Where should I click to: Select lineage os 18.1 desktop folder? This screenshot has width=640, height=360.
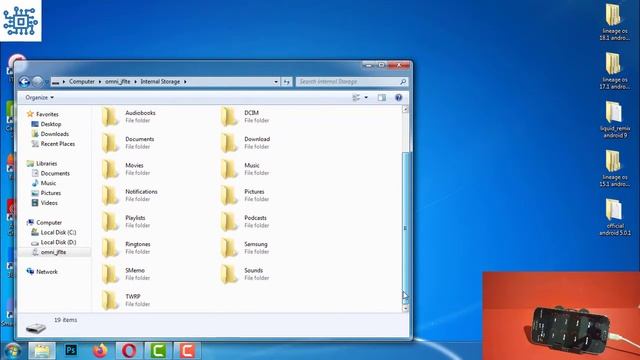tap(614, 22)
